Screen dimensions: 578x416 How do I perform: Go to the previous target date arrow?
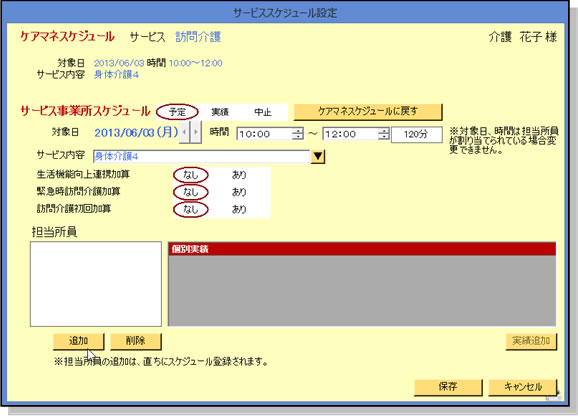click(x=184, y=132)
